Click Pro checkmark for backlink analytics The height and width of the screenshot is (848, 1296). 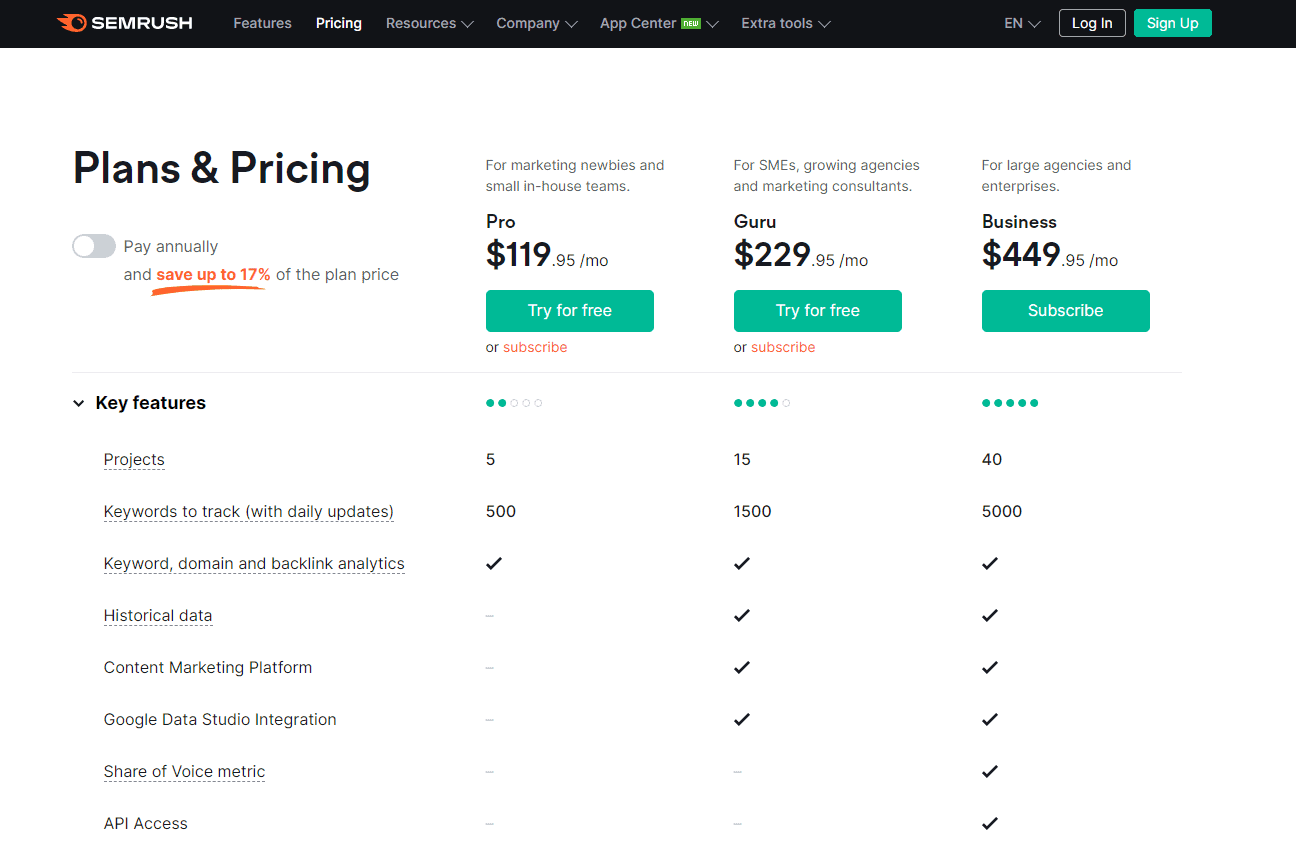494,563
